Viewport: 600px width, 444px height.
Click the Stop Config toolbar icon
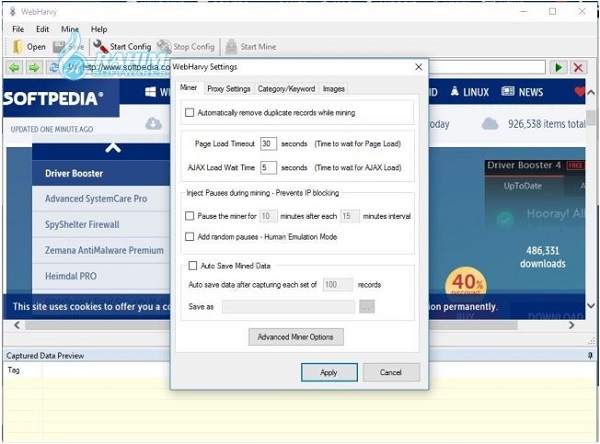click(164, 47)
